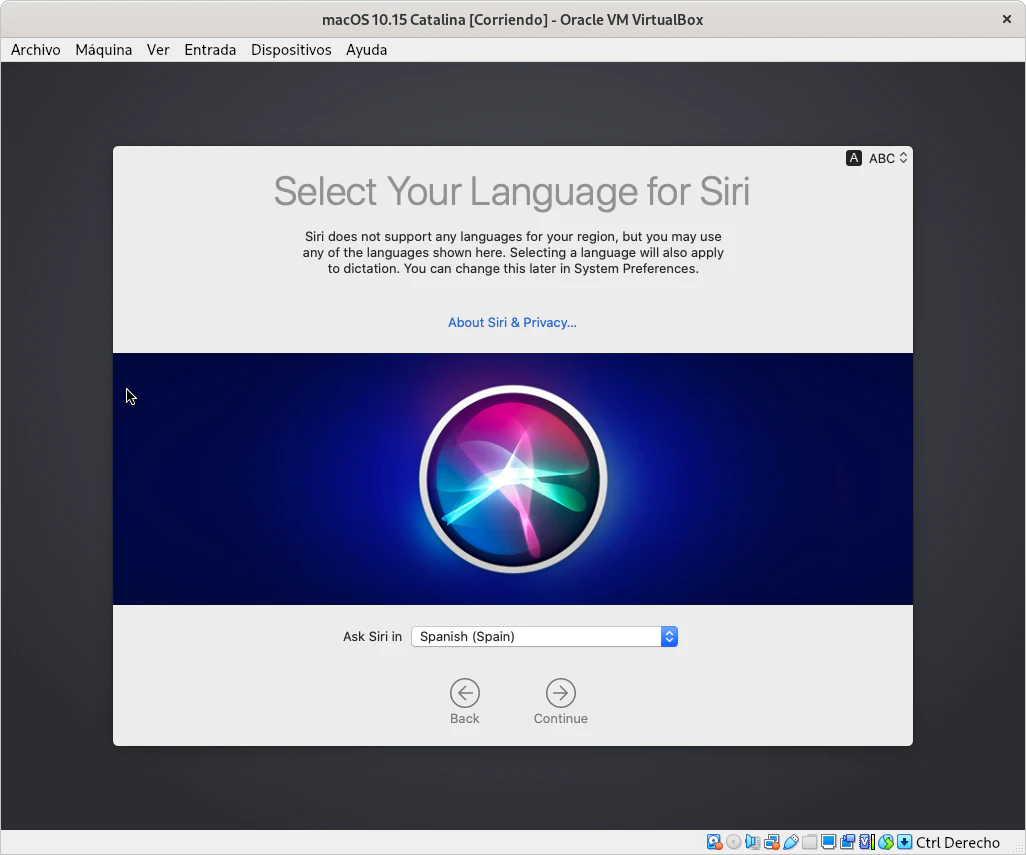Click the hard disk activity status icon
1026x855 pixels.
(x=714, y=842)
